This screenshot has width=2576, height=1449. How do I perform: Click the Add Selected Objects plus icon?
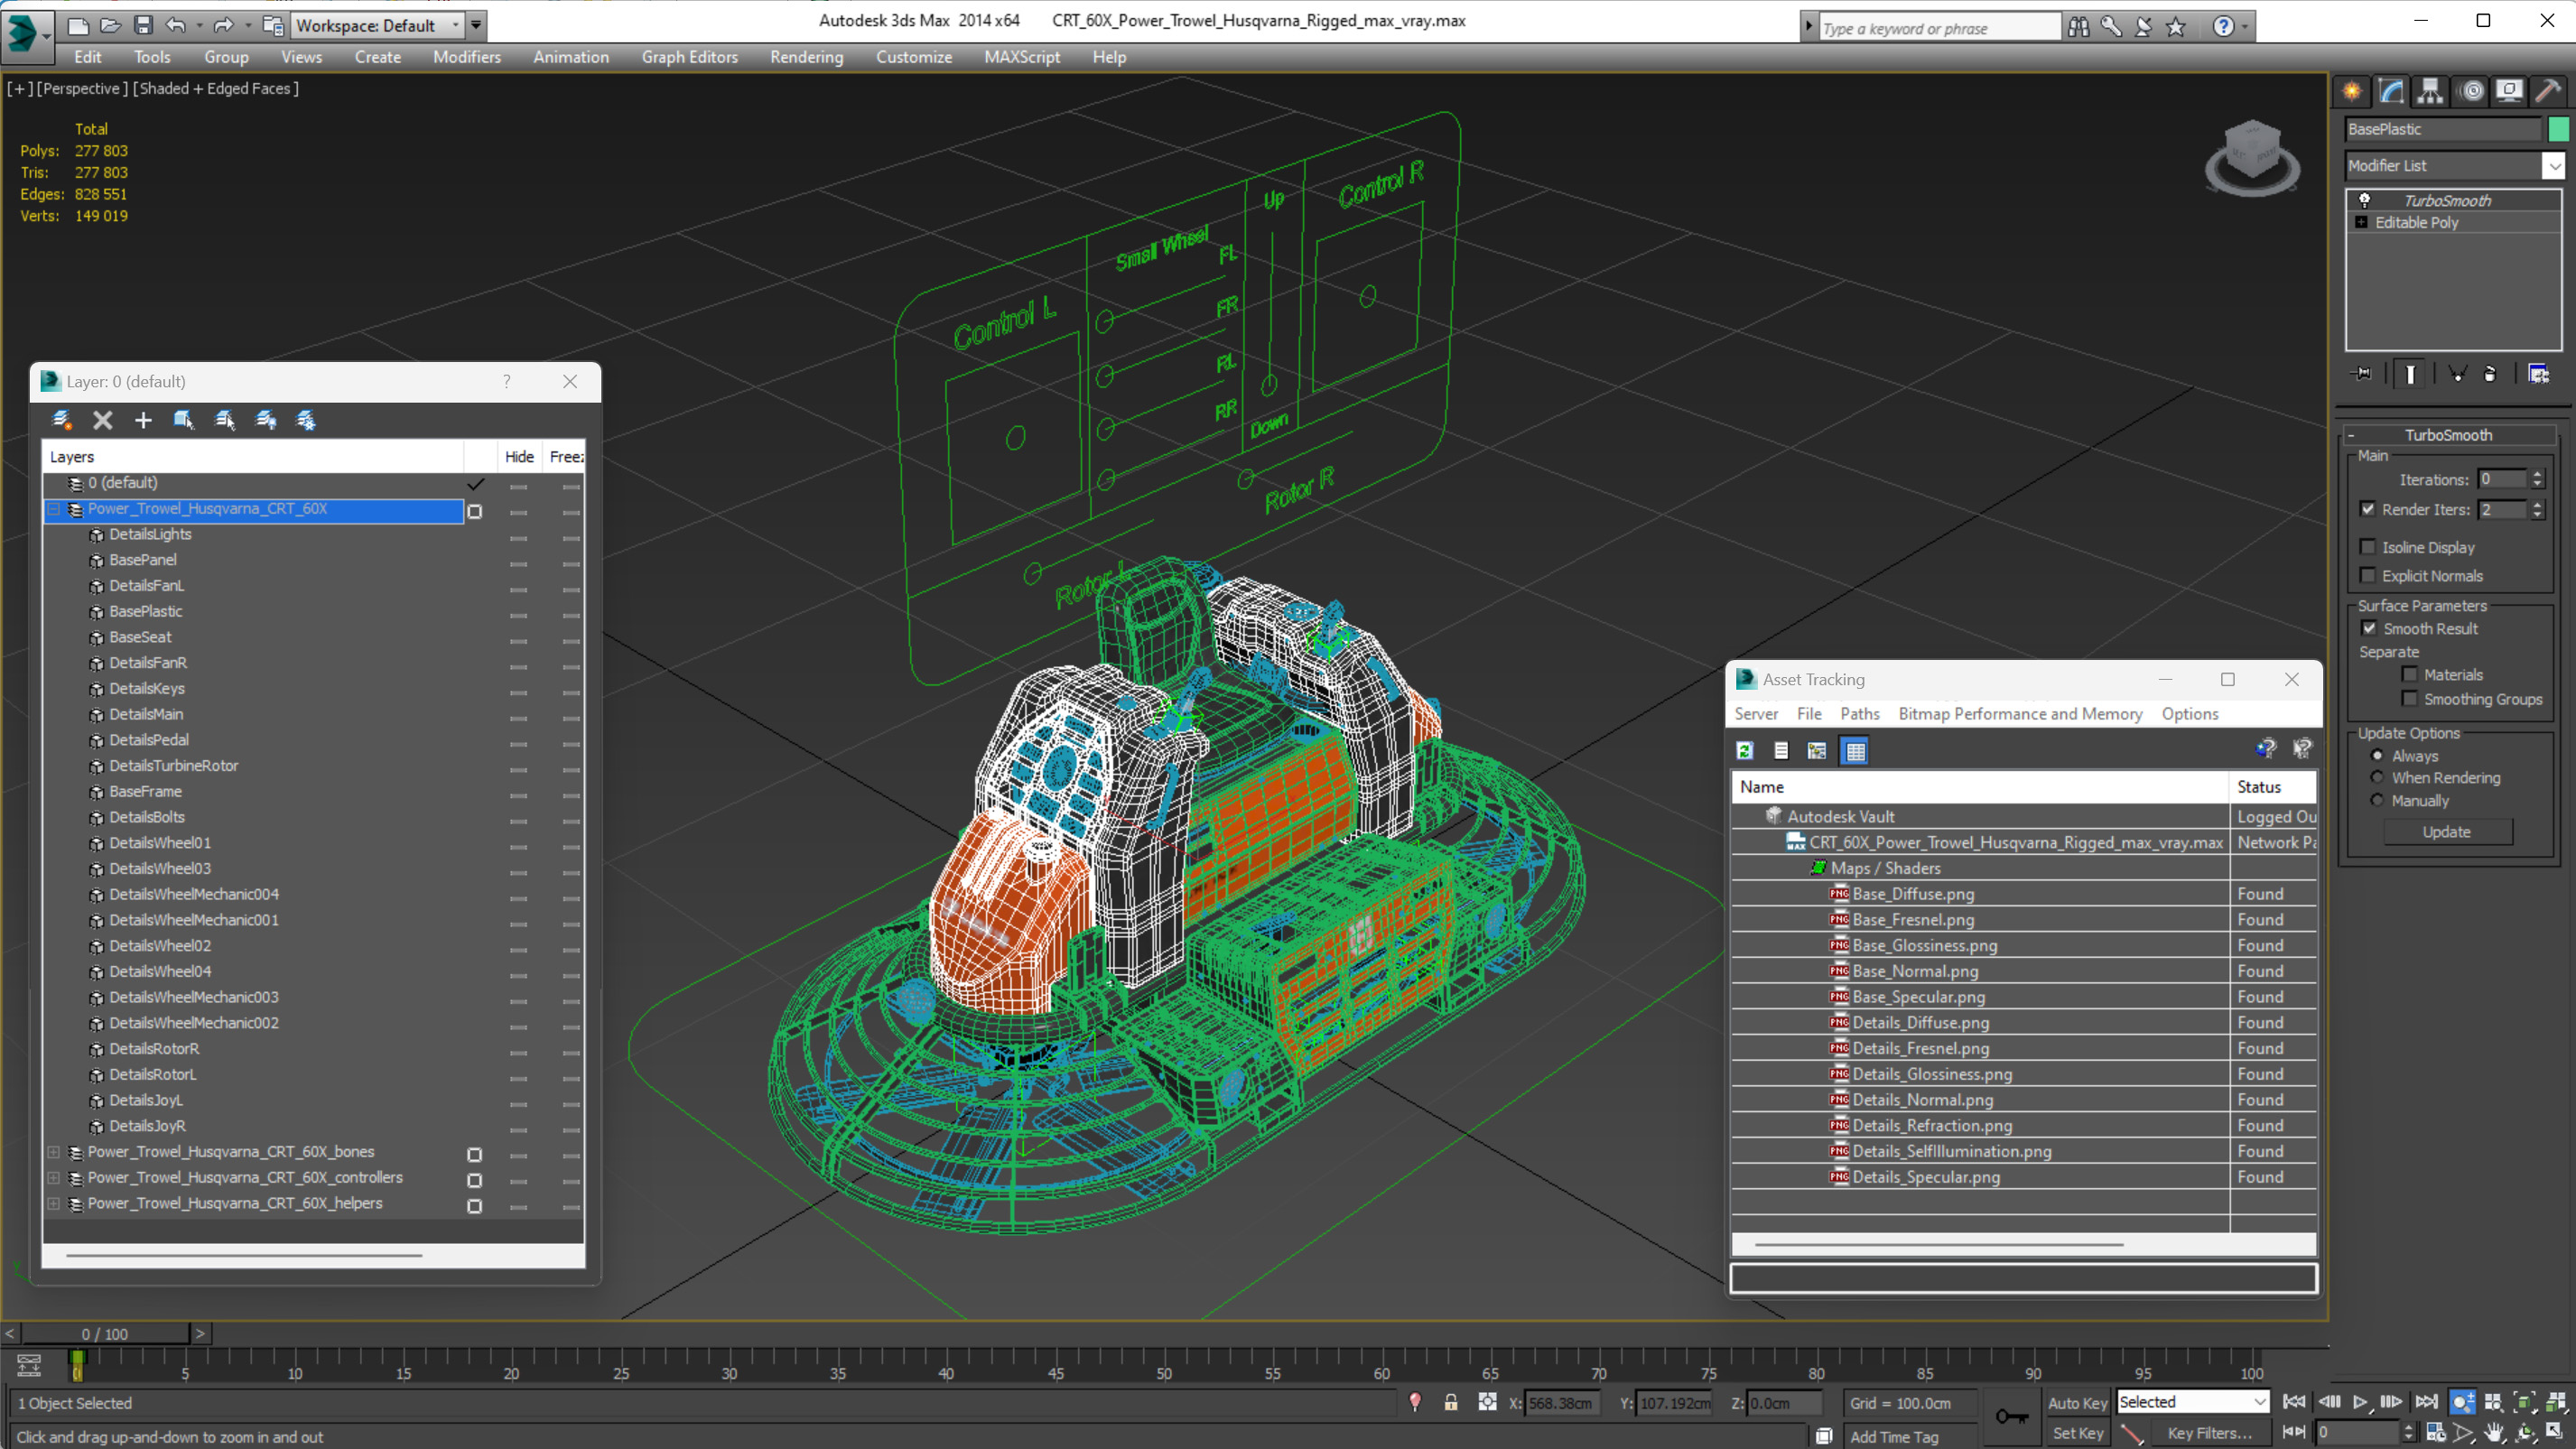point(143,420)
